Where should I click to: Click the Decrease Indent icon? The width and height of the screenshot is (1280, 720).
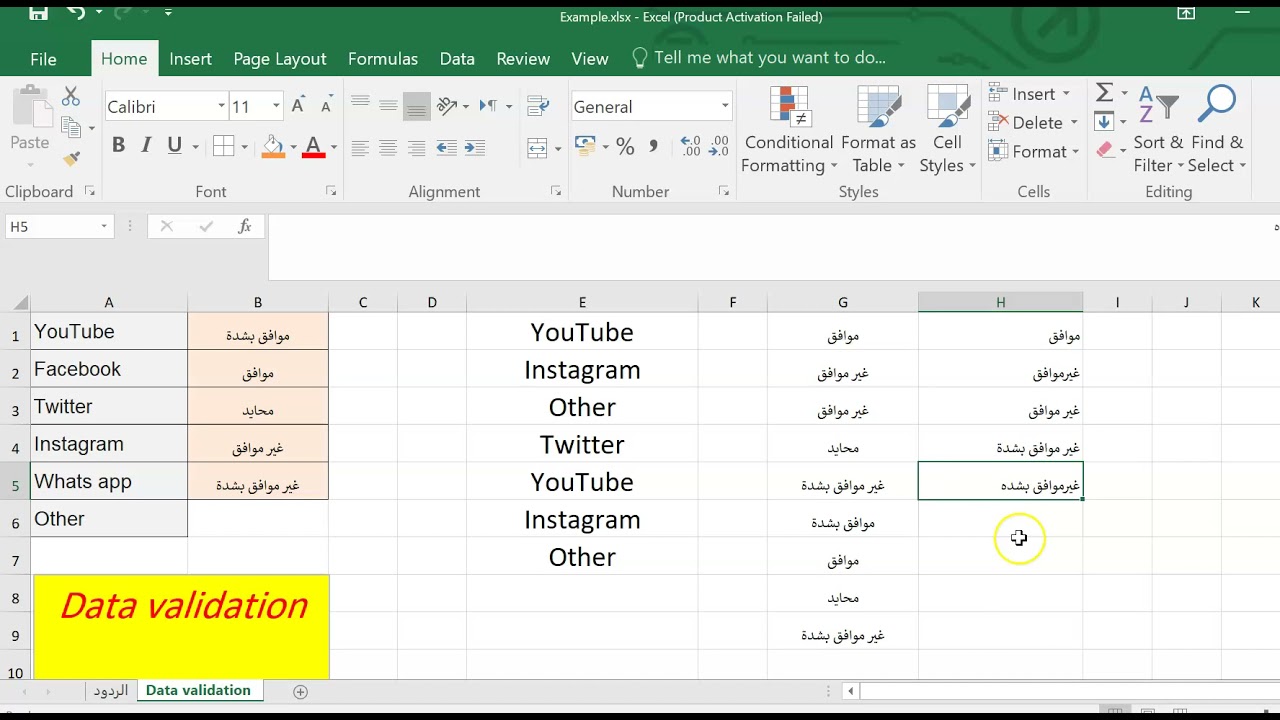[x=446, y=148]
